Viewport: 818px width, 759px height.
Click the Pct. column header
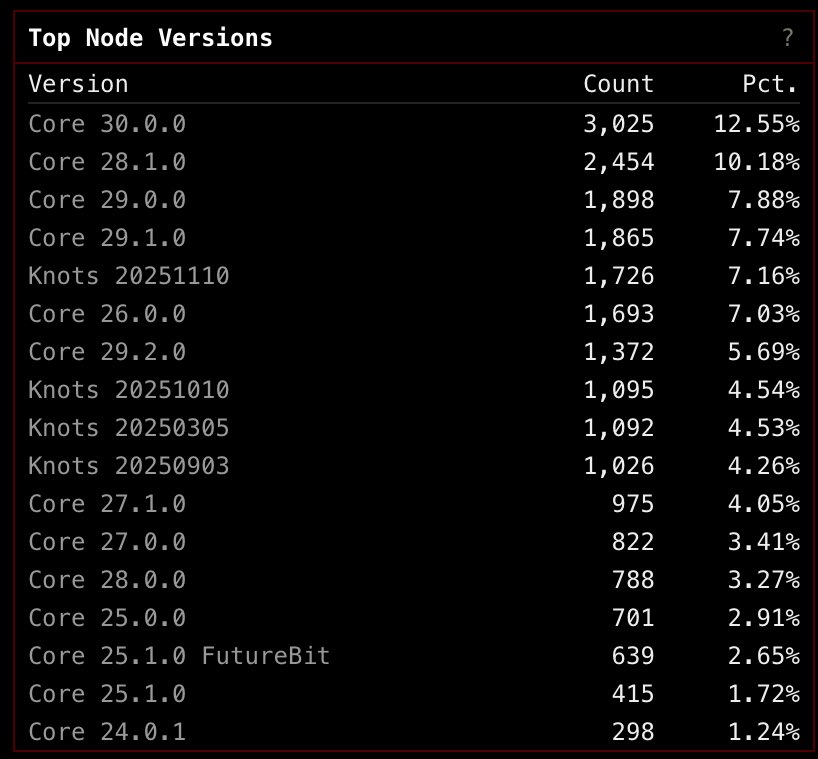771,83
